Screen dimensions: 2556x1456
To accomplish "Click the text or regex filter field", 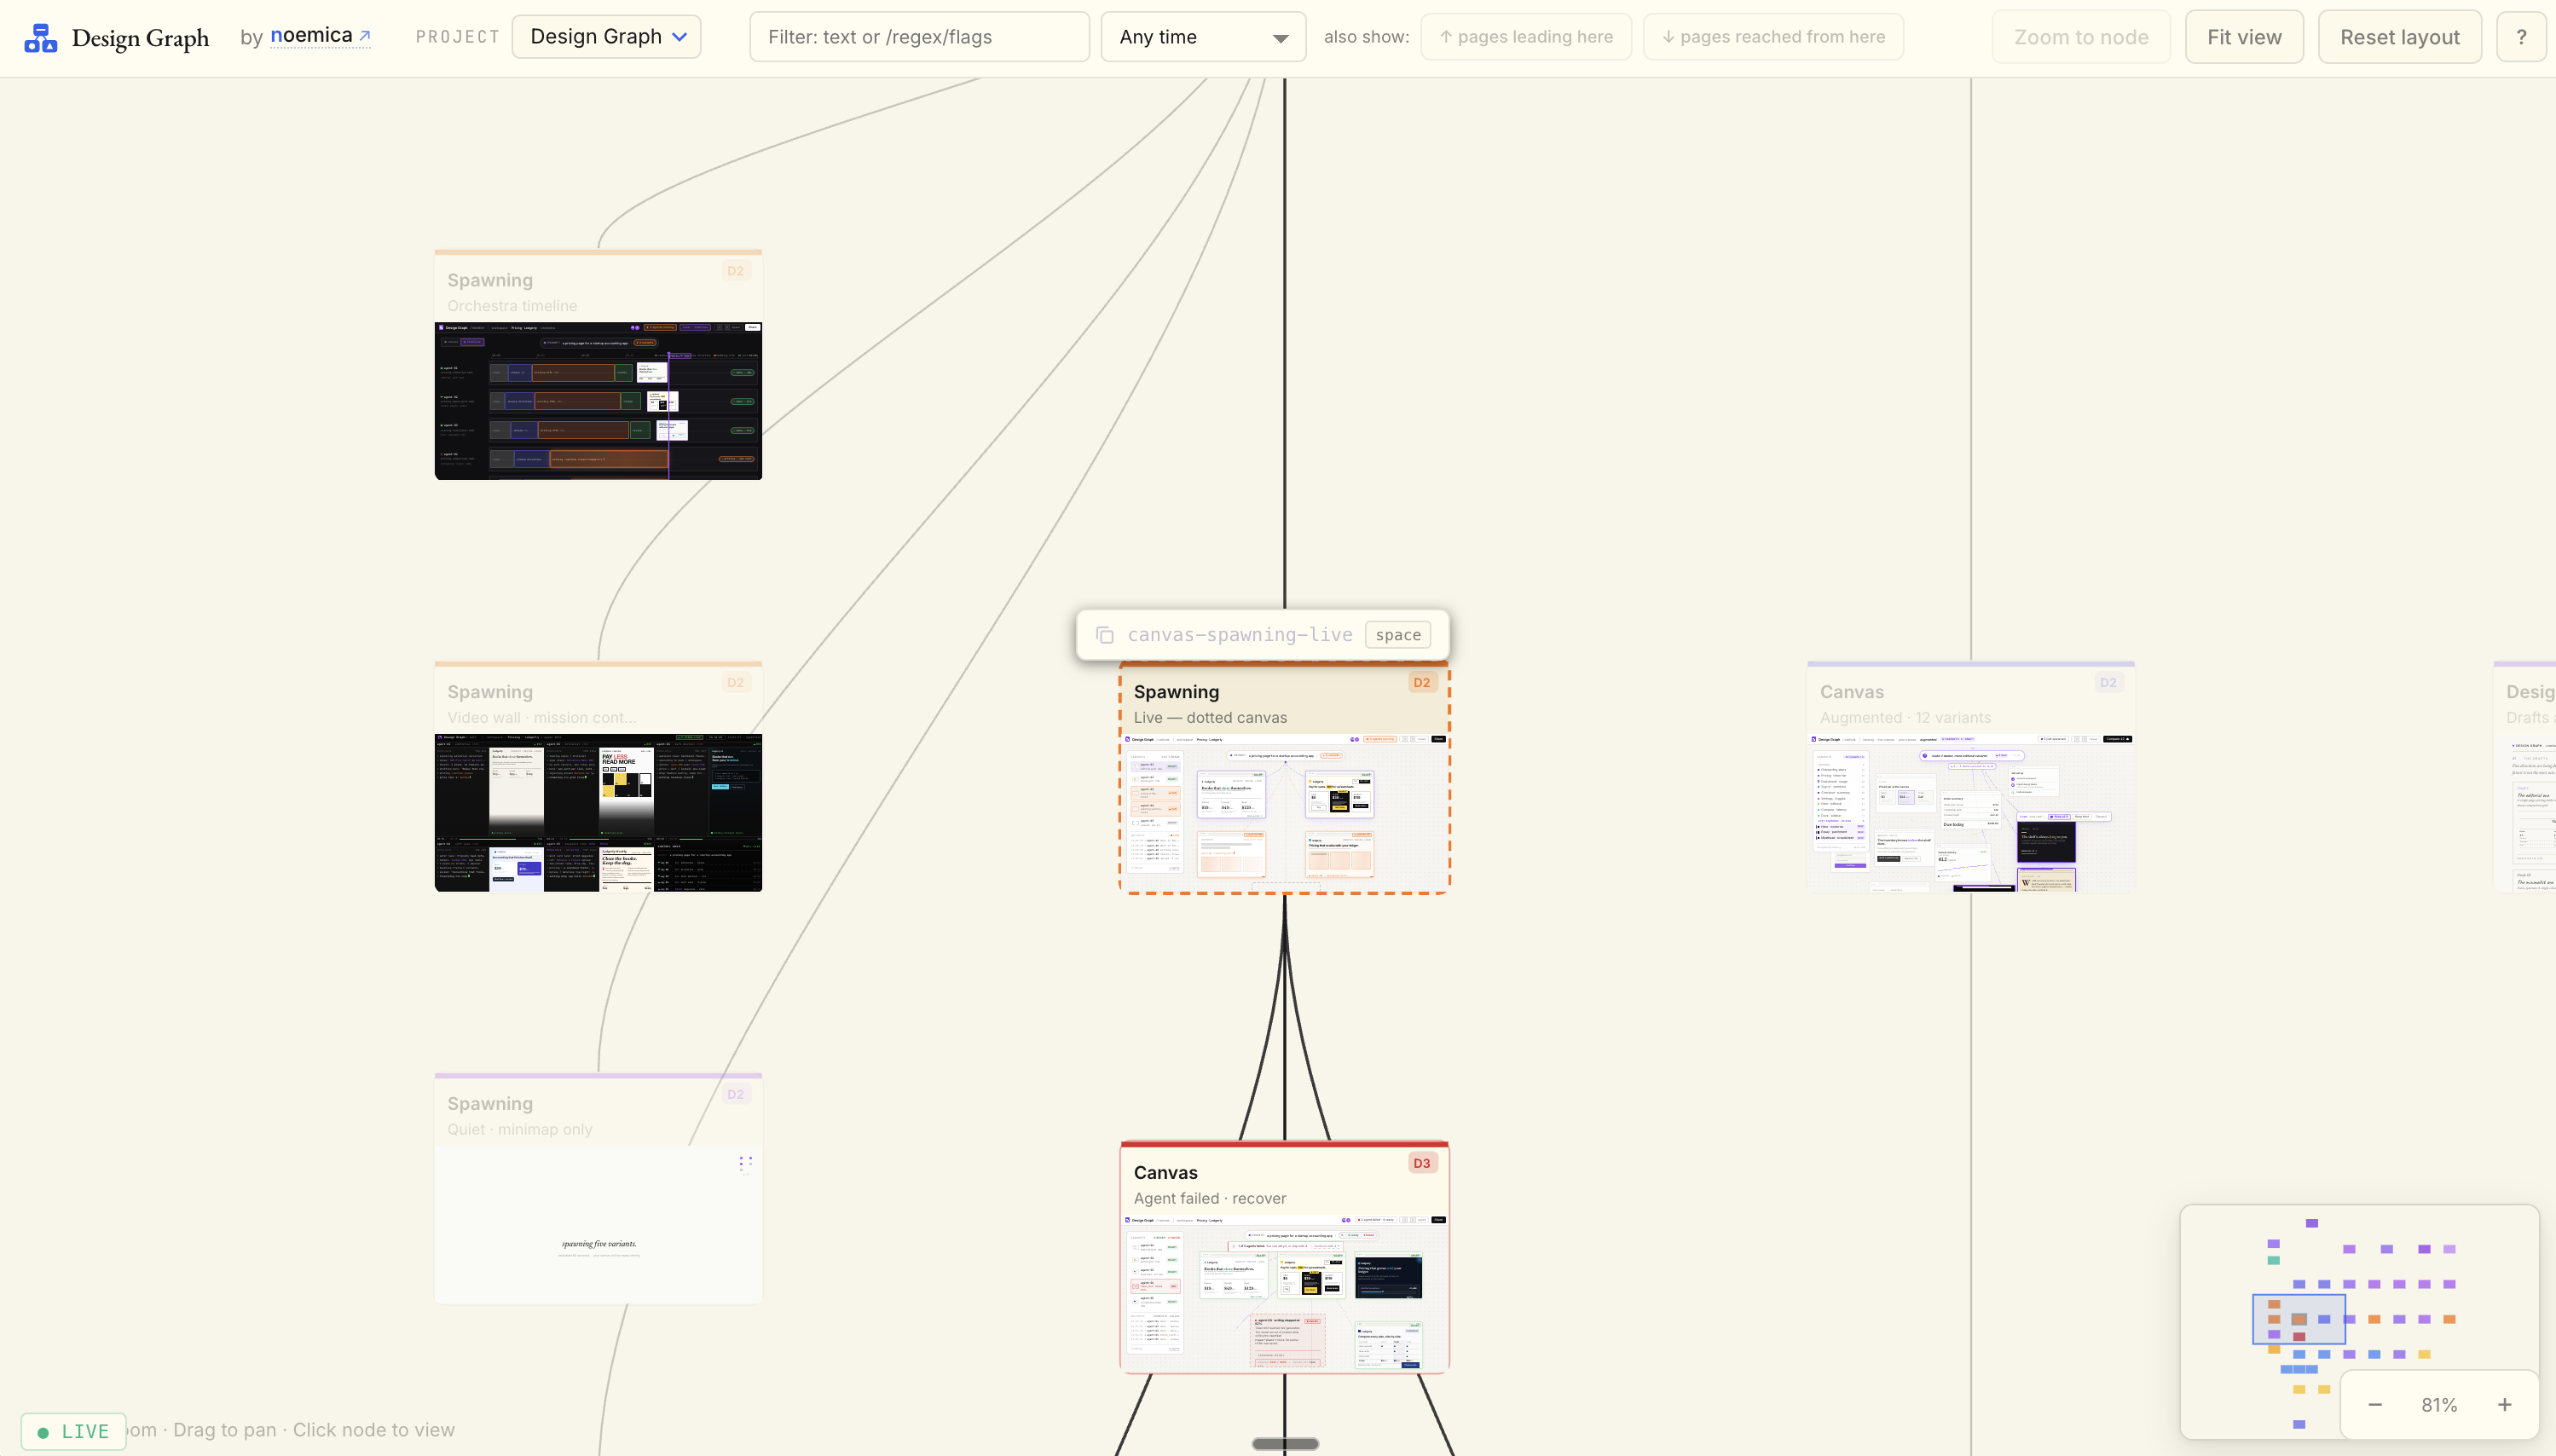I will coord(918,36).
